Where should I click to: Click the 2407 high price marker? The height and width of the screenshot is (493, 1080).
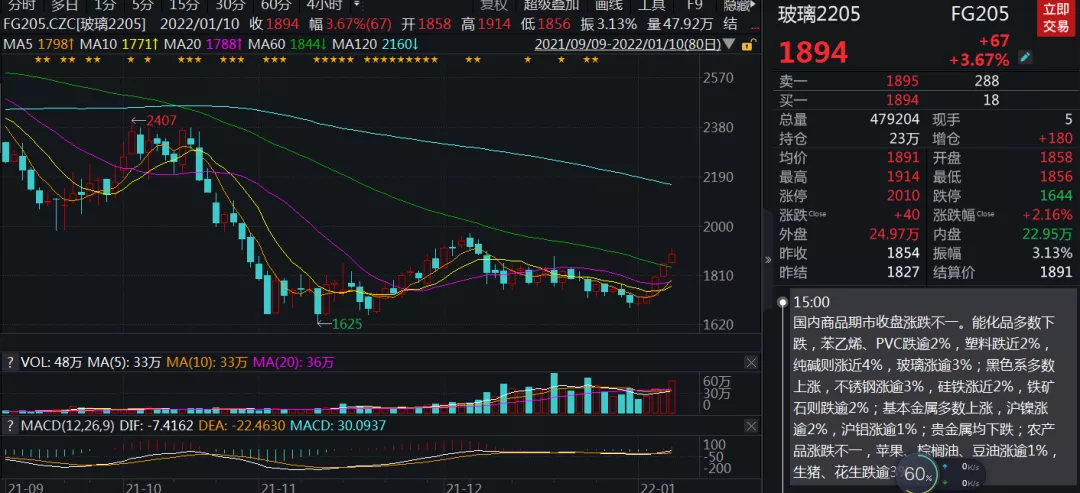(160, 121)
